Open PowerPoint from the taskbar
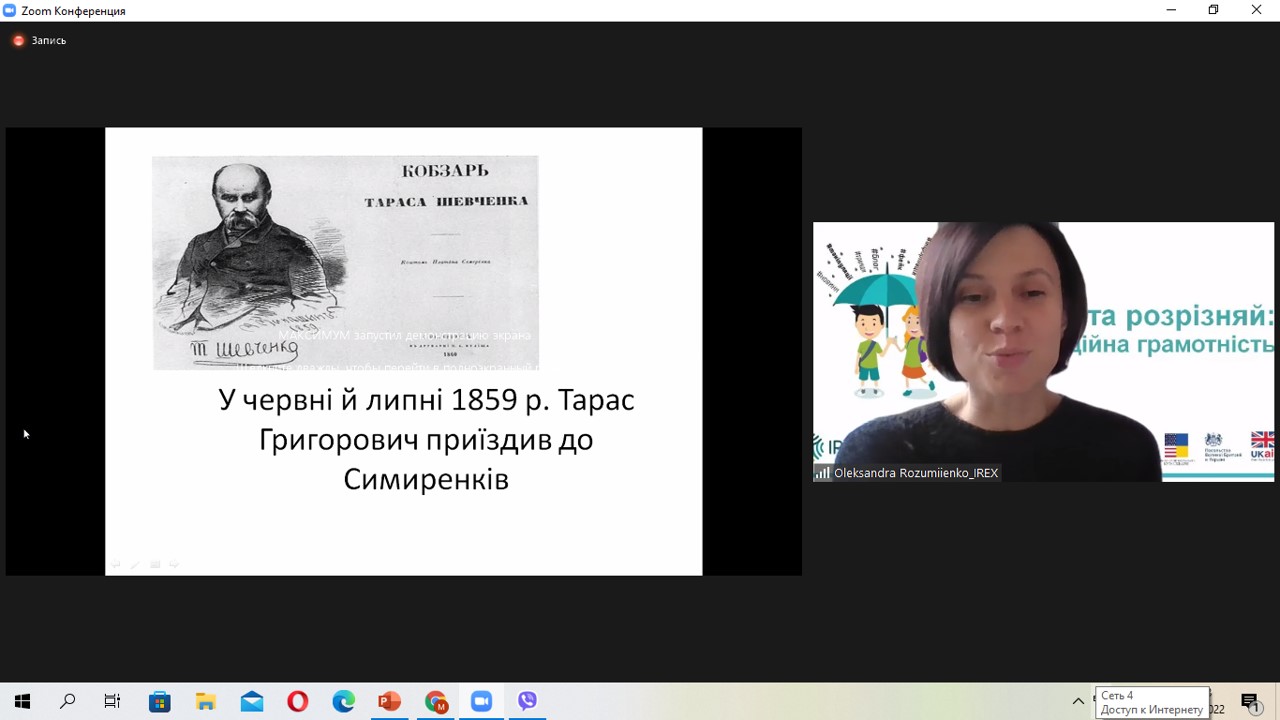The height and width of the screenshot is (720, 1280). point(389,702)
